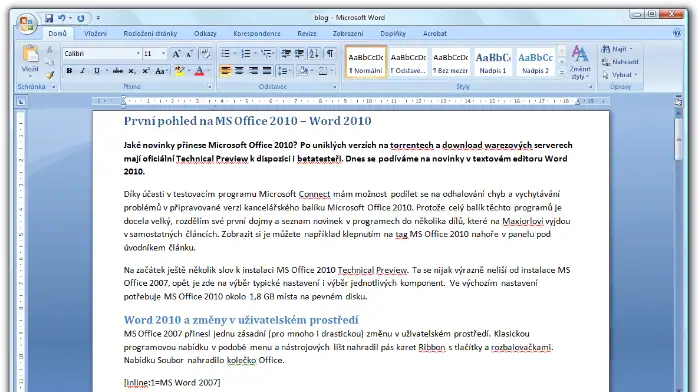Apply the bulleted list icon
Image resolution: width=698 pixels, height=392 pixels.
tap(226, 54)
